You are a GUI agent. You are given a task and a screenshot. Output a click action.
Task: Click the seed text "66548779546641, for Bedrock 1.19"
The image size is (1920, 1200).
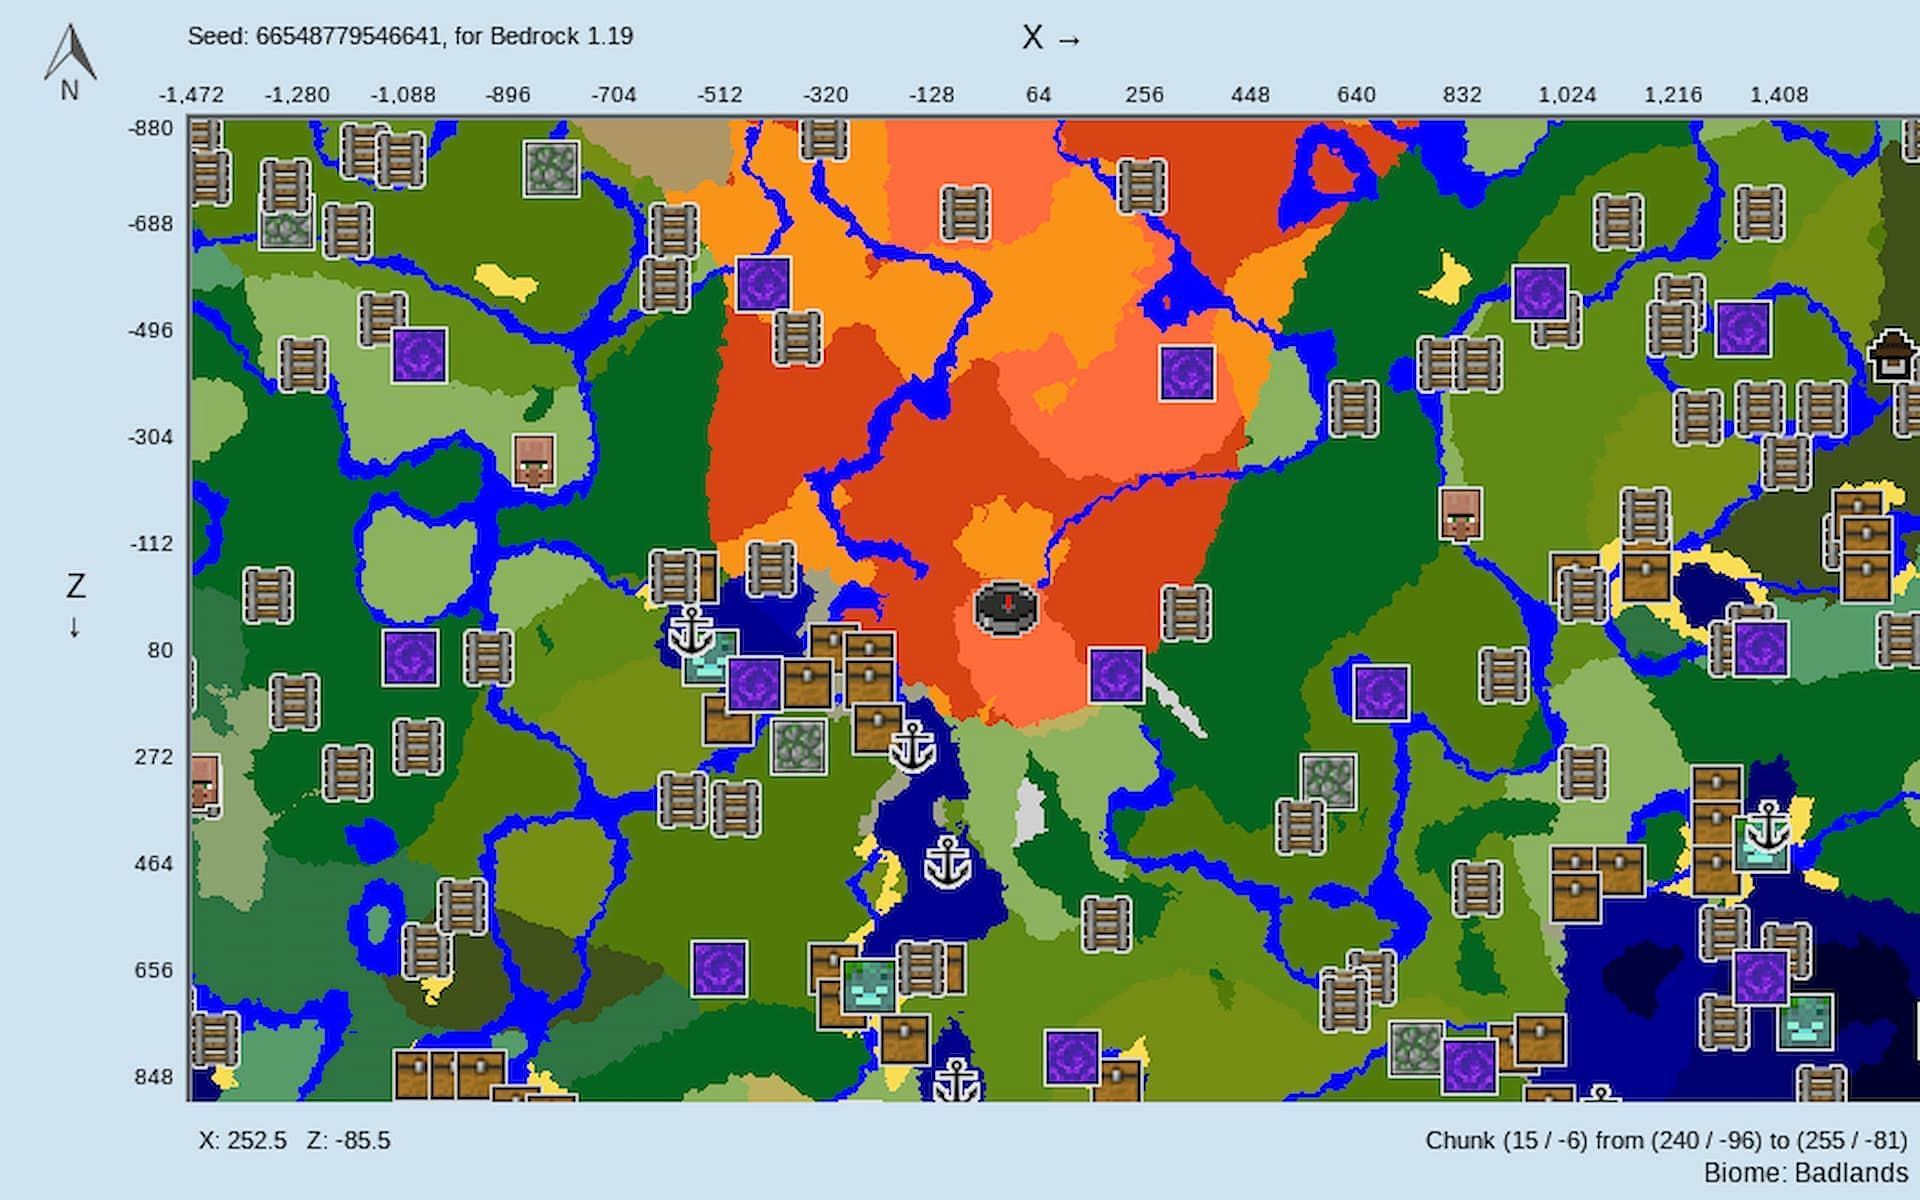tap(445, 36)
